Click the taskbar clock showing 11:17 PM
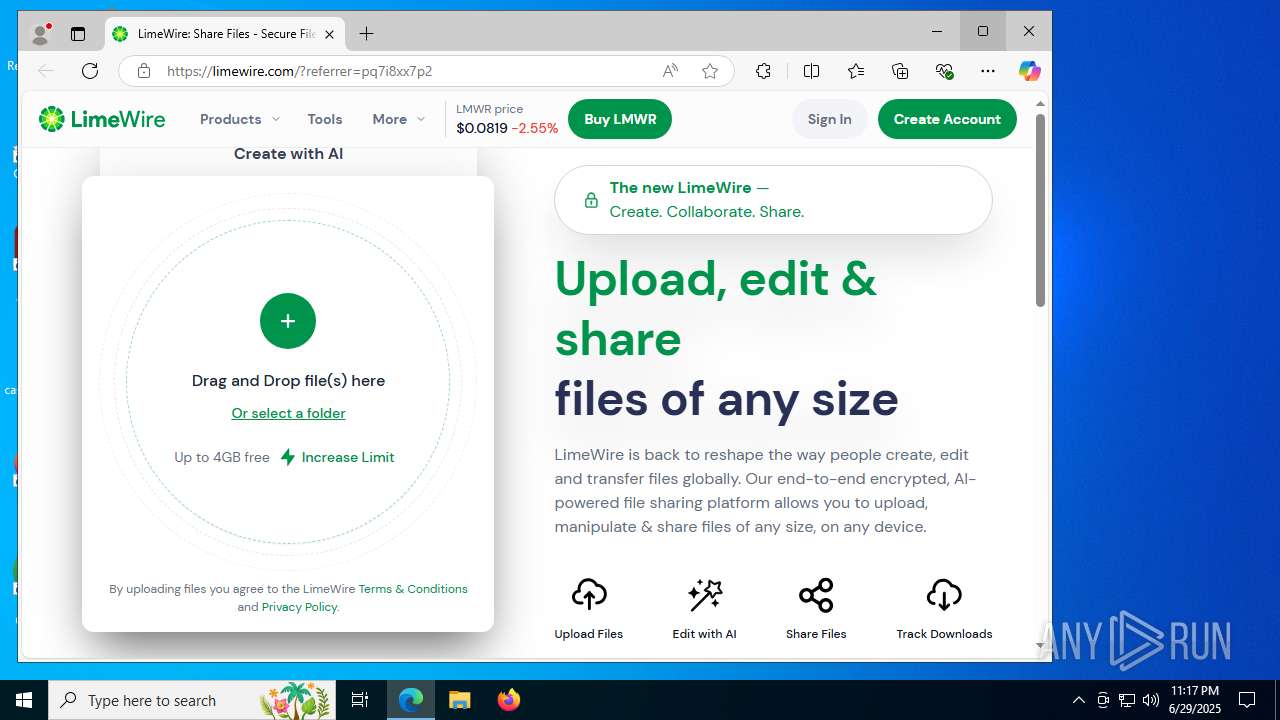Screen dimensions: 1280x720 pyautogui.click(x=1195, y=700)
